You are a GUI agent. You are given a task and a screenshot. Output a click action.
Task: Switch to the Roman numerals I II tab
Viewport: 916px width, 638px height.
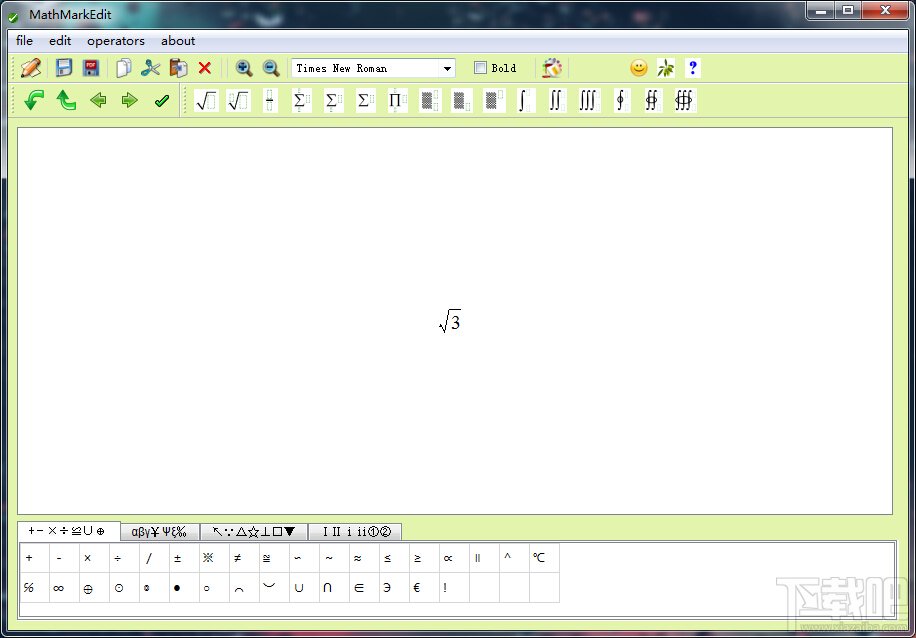pos(355,531)
